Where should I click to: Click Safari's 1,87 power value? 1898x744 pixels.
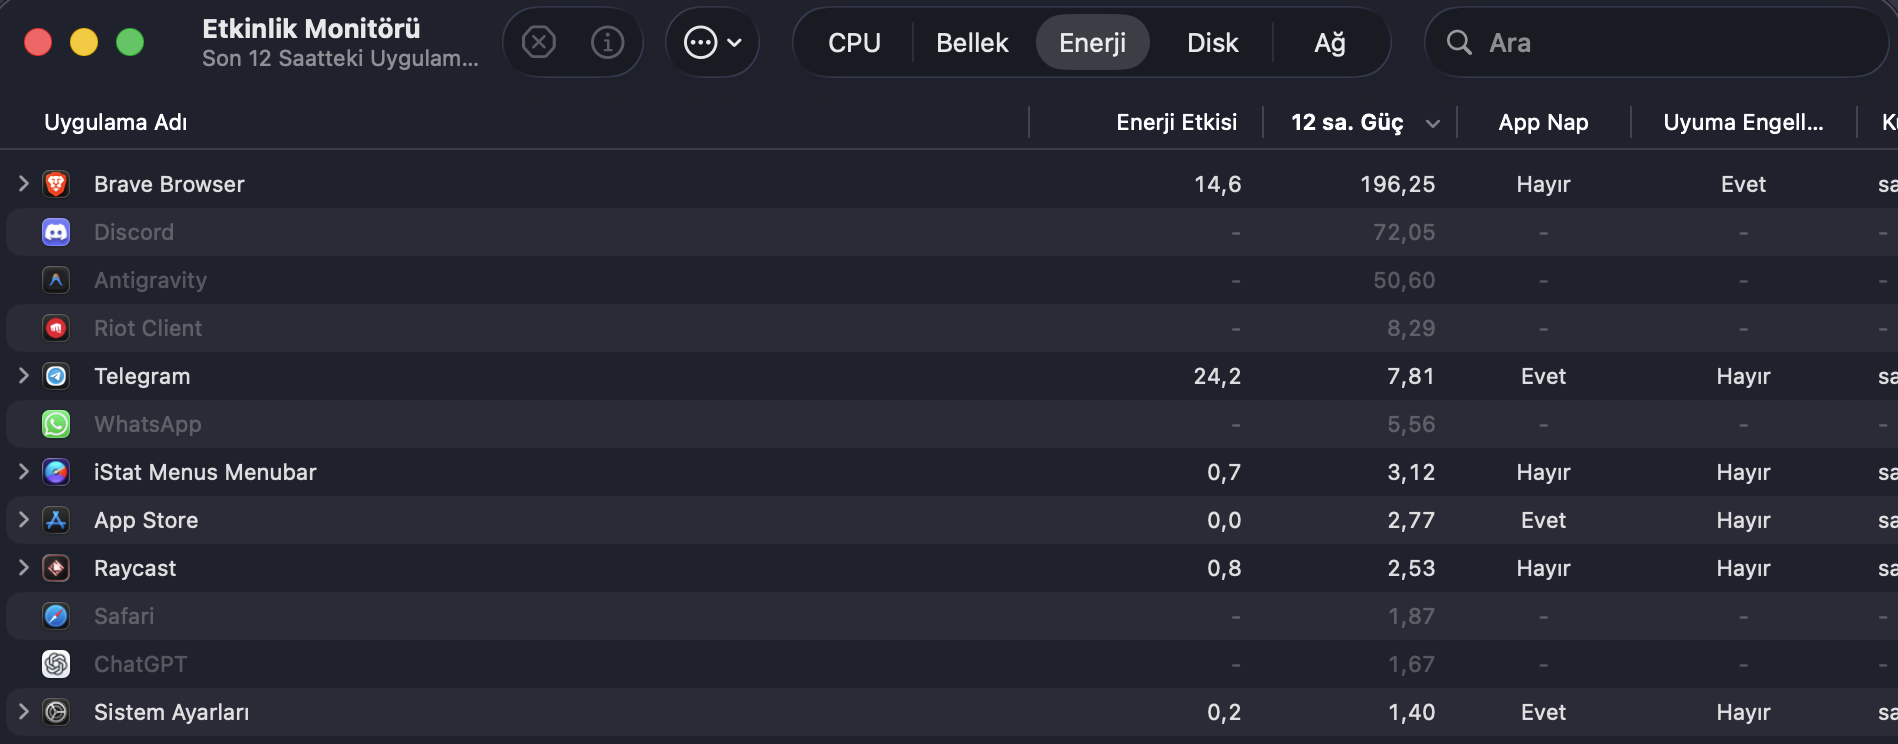click(1411, 616)
